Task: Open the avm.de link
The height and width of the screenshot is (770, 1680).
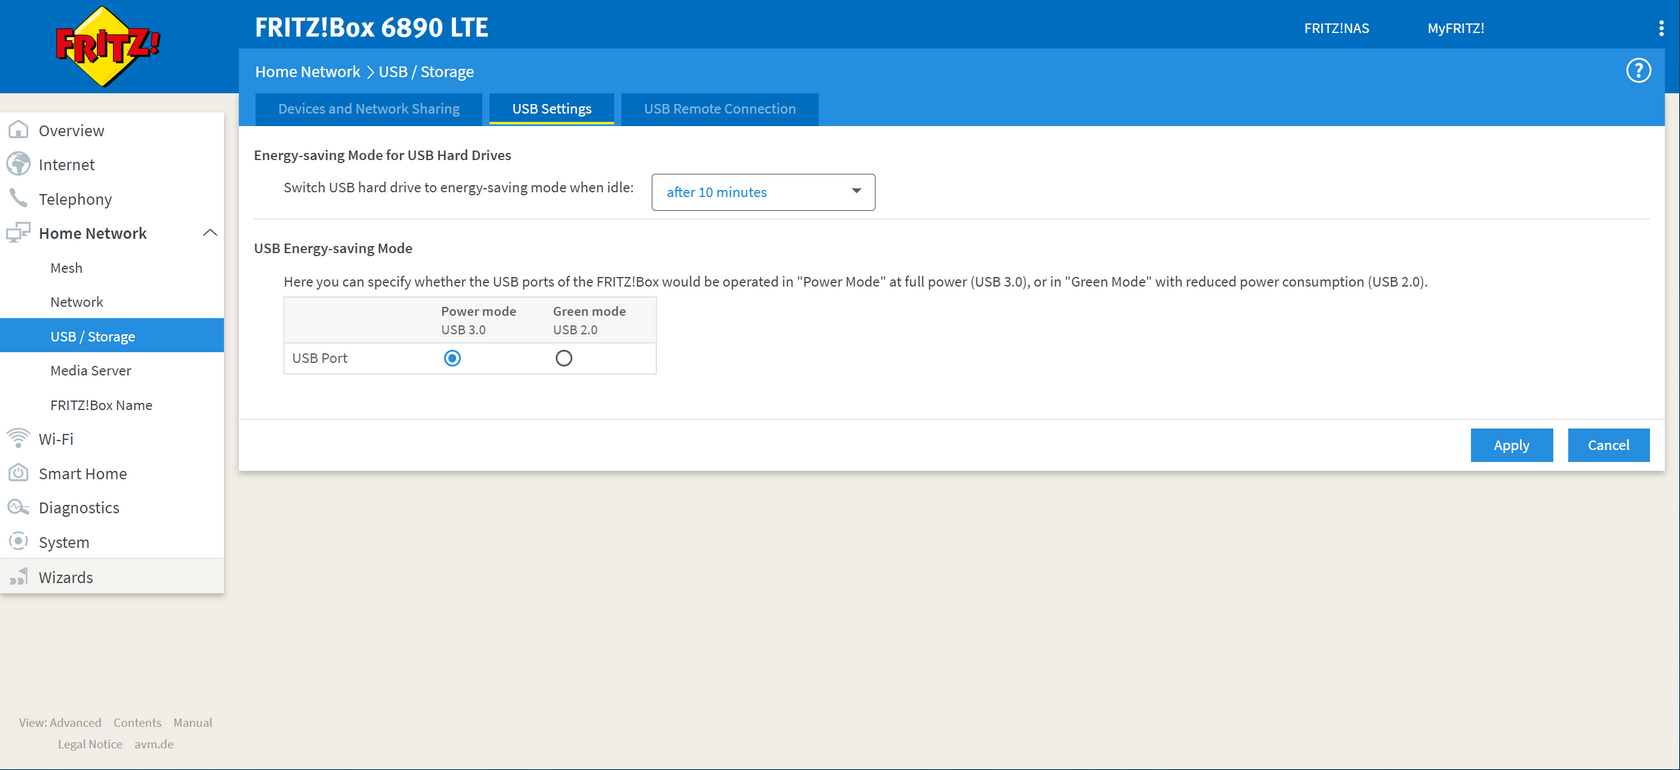Action: click(154, 744)
